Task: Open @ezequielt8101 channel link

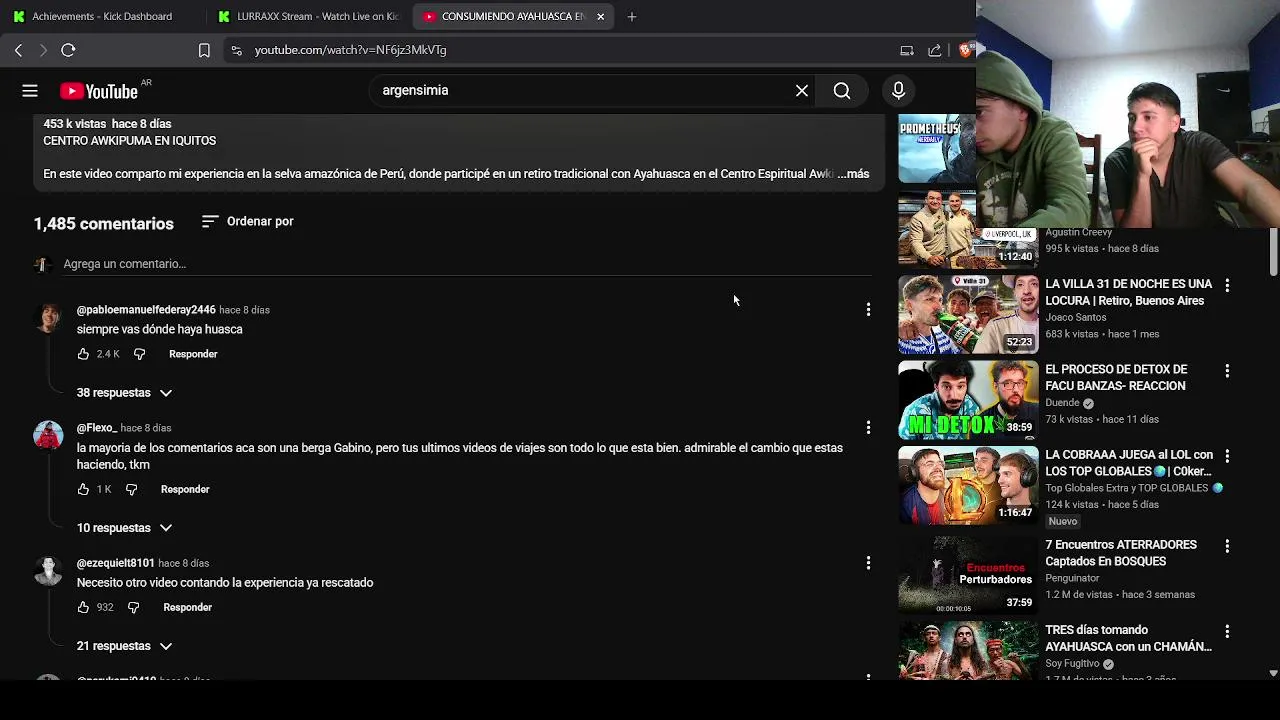Action: point(115,563)
